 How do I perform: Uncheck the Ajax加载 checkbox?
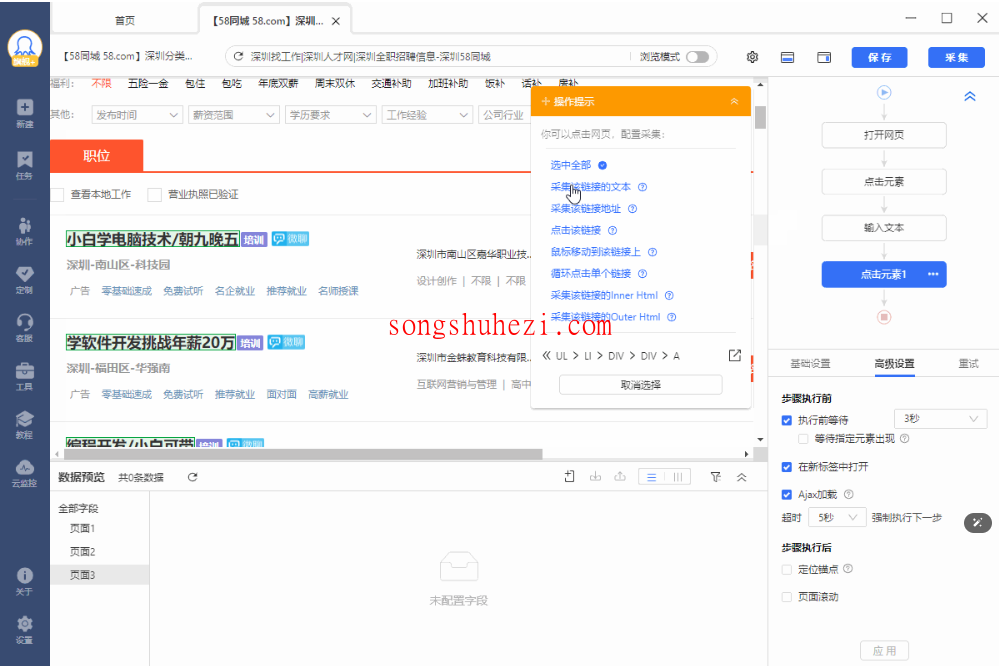[x=787, y=495]
